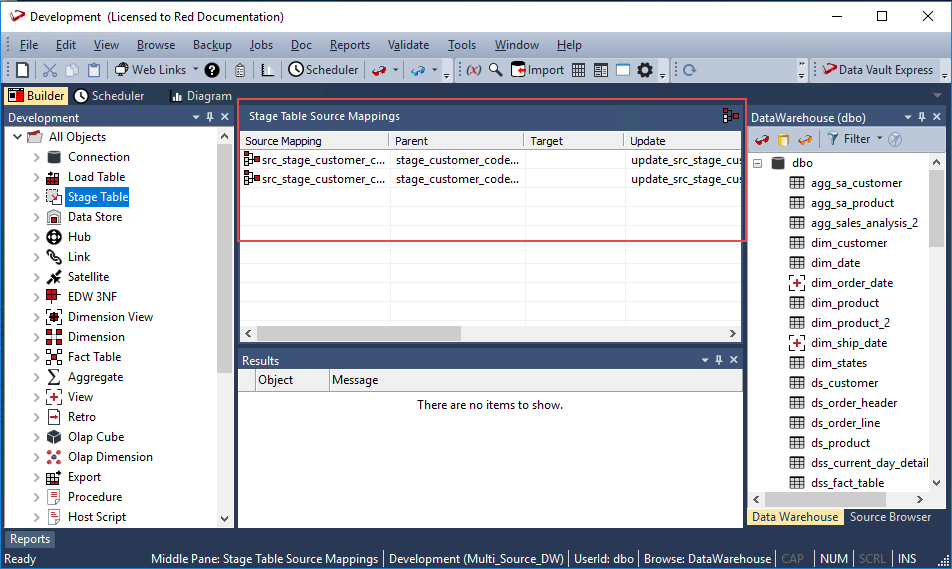This screenshot has width=952, height=569.
Task: Click the yellow database cylinder icon
Action: pos(783,139)
